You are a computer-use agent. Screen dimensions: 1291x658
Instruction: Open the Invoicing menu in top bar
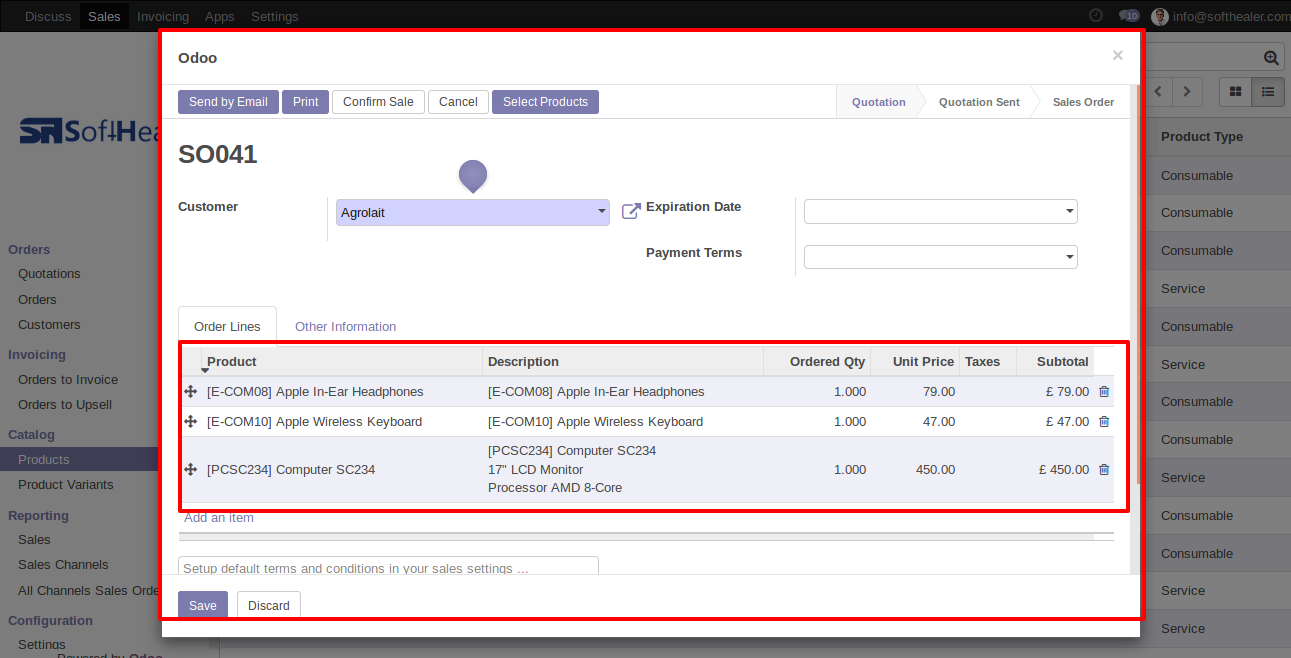163,16
